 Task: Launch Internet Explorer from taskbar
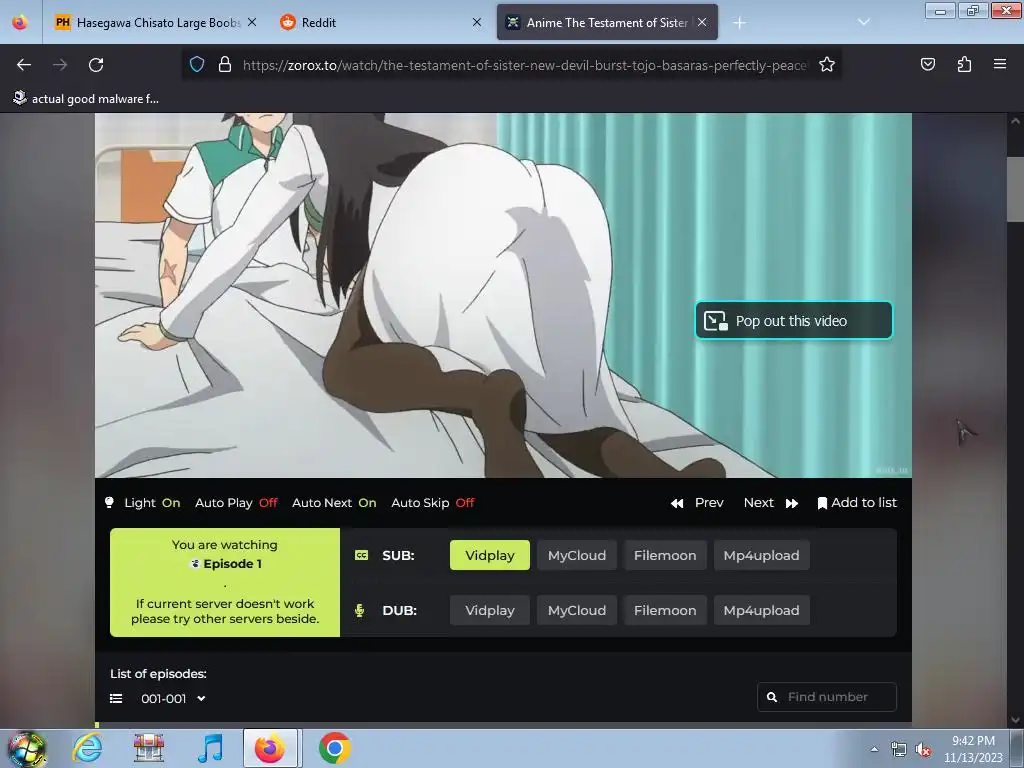pyautogui.click(x=88, y=748)
